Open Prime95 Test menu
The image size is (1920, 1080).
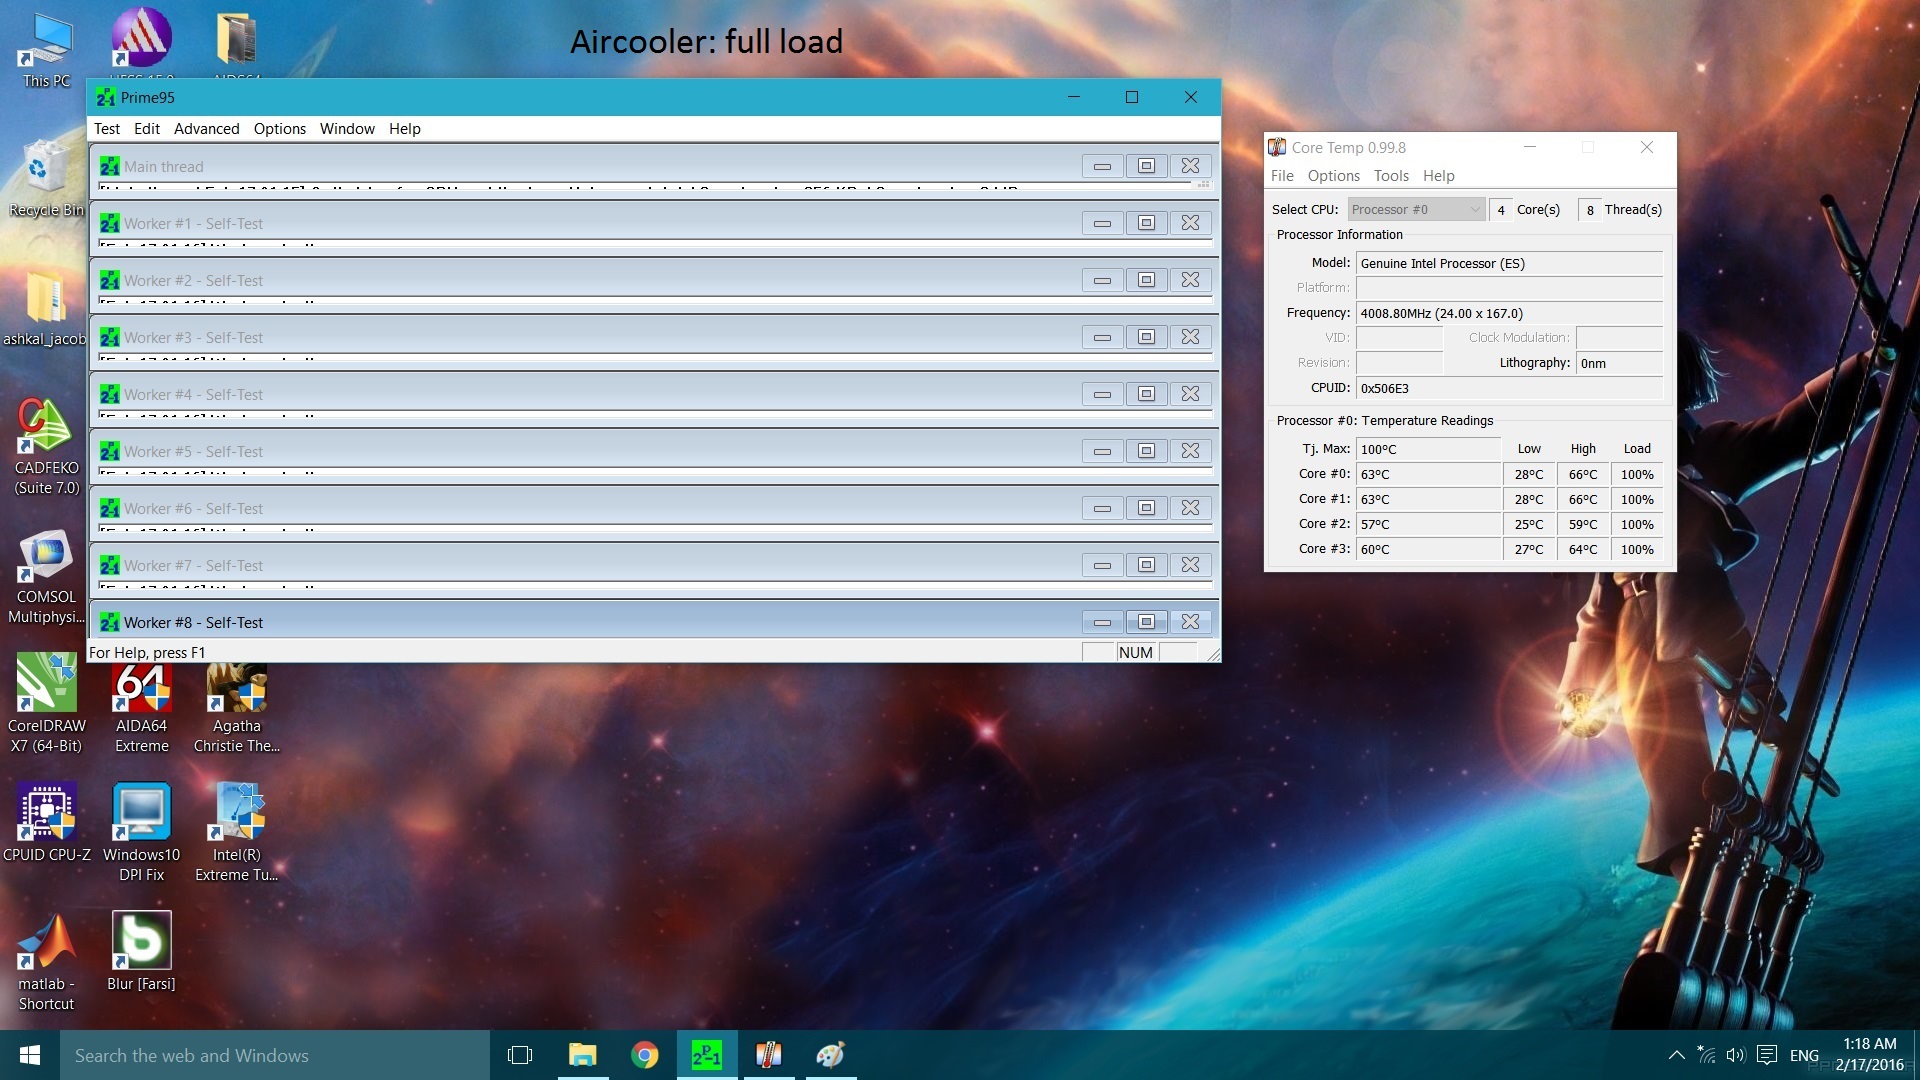coord(107,128)
